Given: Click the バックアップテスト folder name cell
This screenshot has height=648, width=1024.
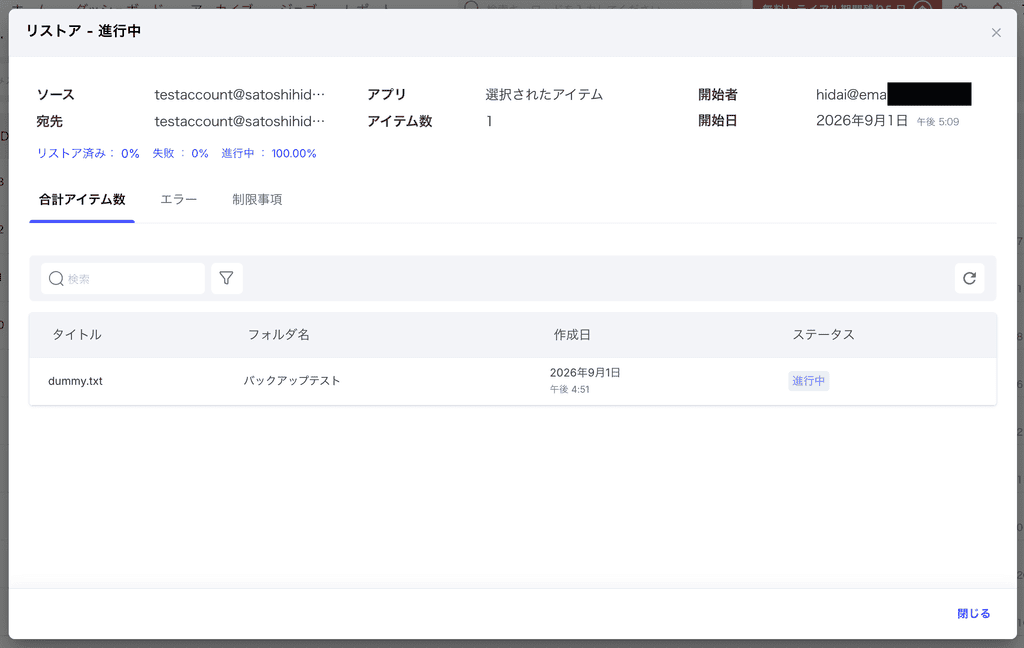Looking at the screenshot, I should coord(292,381).
